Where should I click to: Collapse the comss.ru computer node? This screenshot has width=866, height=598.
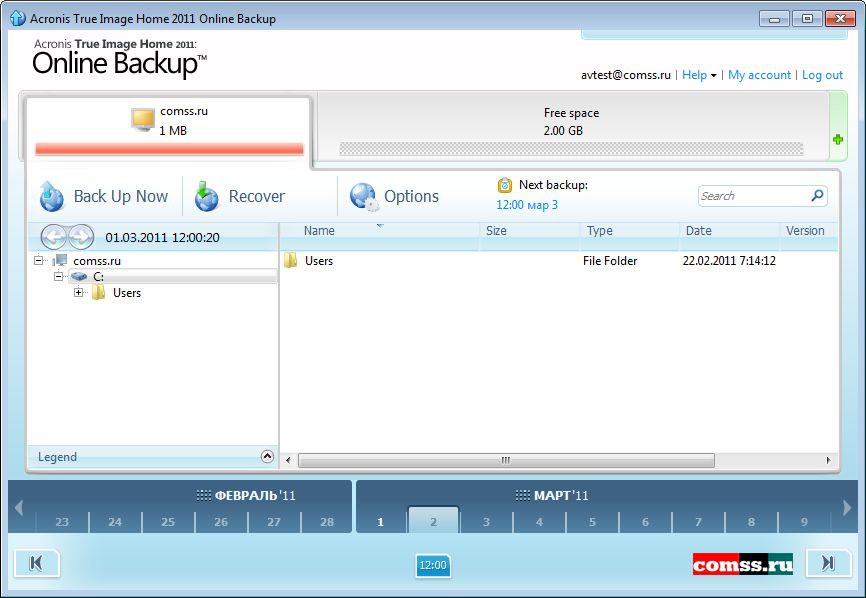point(39,260)
